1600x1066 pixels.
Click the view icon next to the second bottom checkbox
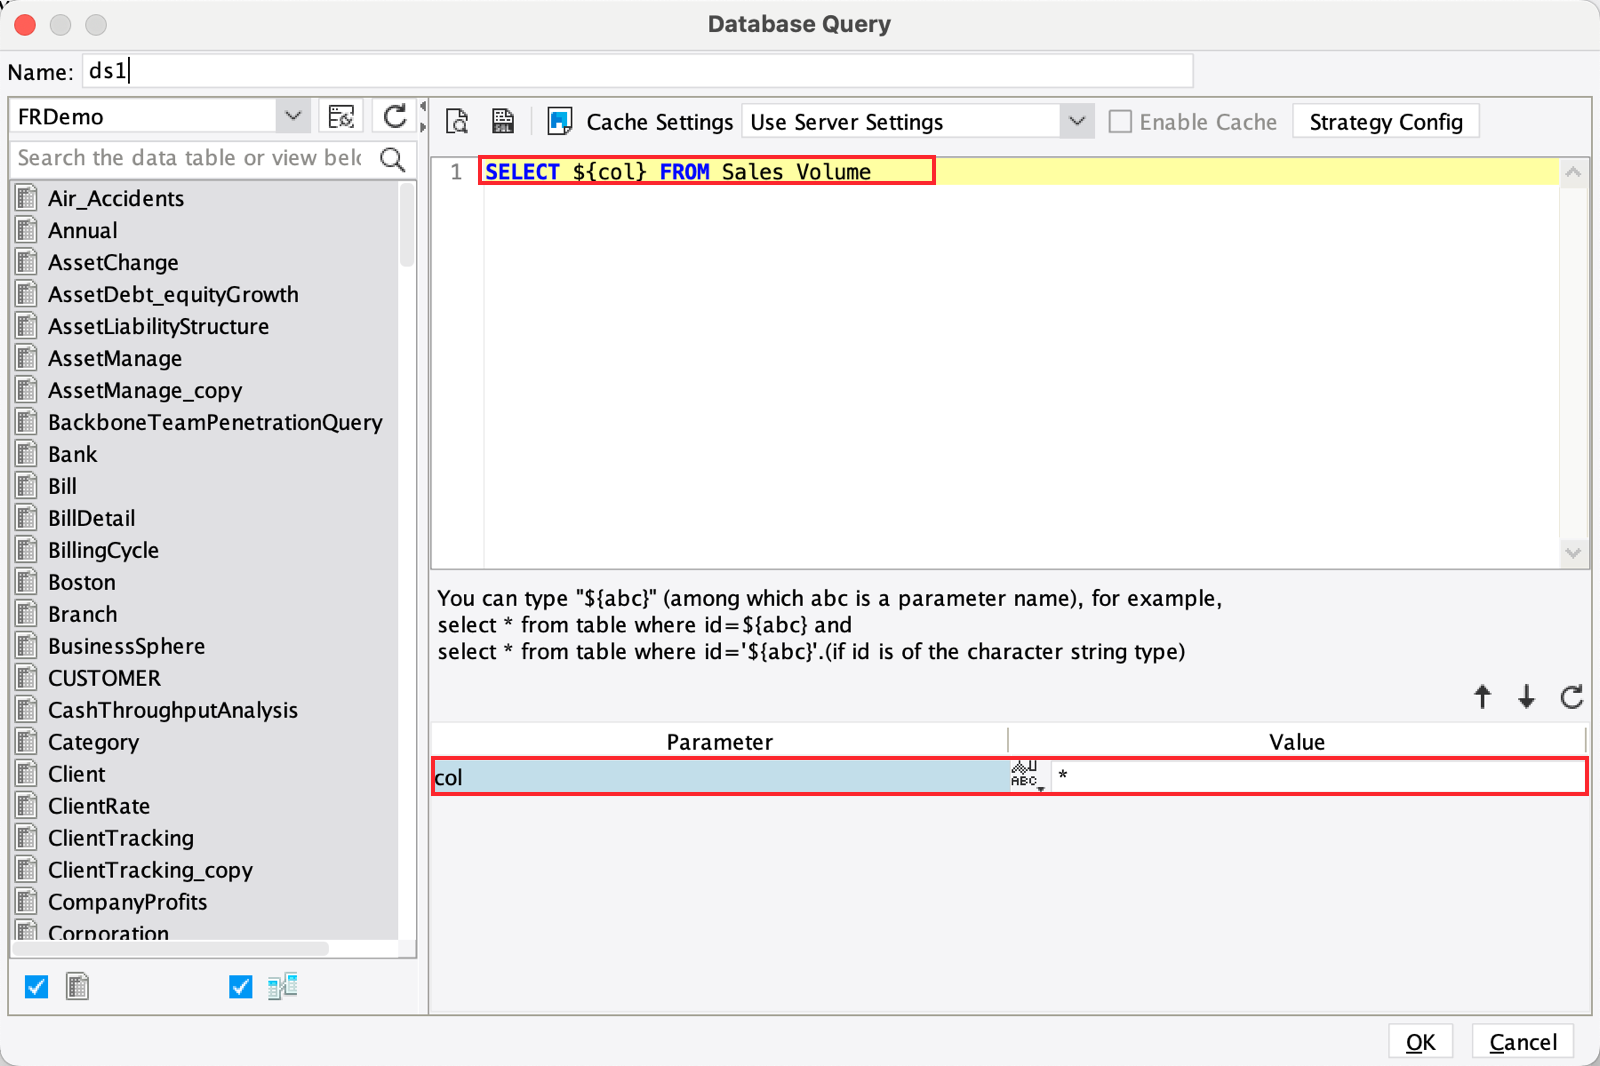[283, 987]
